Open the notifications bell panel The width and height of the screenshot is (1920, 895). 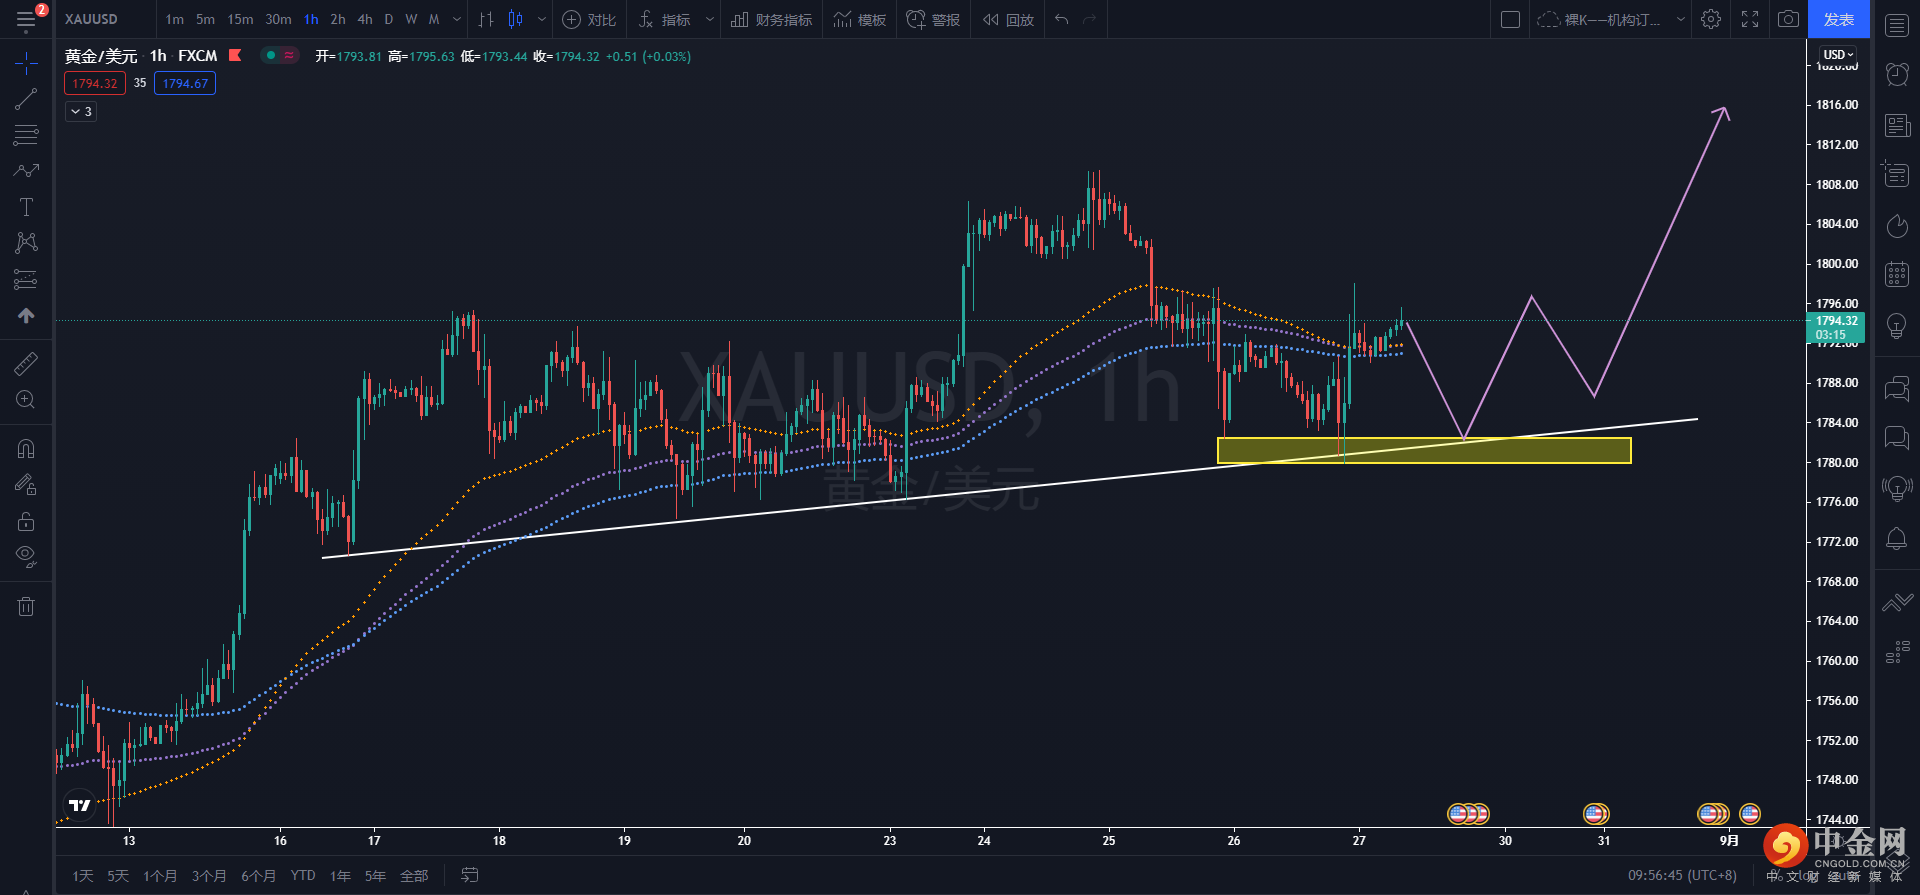[x=1897, y=539]
